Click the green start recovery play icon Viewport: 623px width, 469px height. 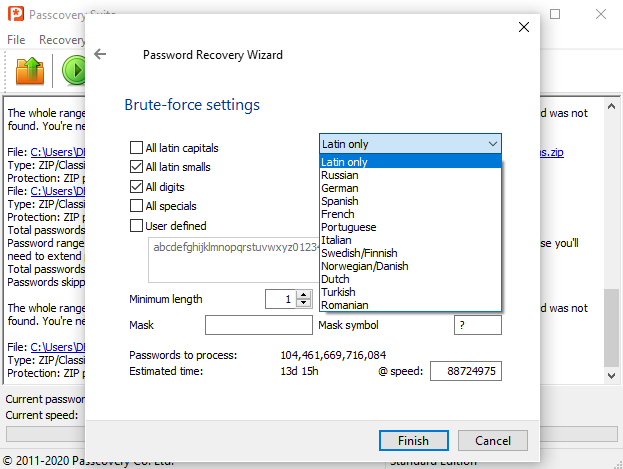(74, 70)
